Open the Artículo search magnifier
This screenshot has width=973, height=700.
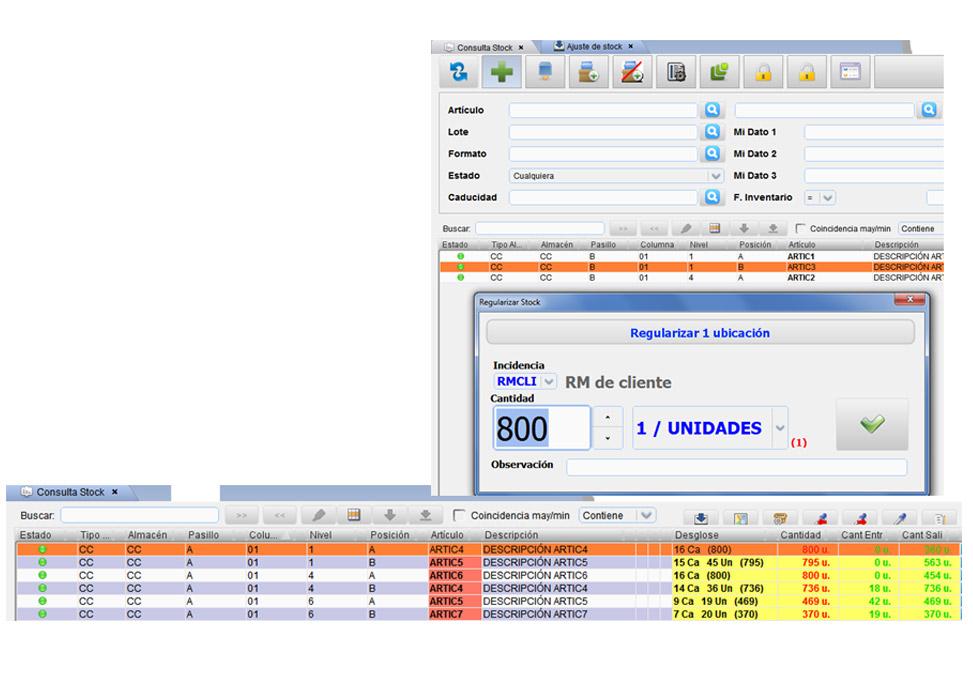(712, 110)
